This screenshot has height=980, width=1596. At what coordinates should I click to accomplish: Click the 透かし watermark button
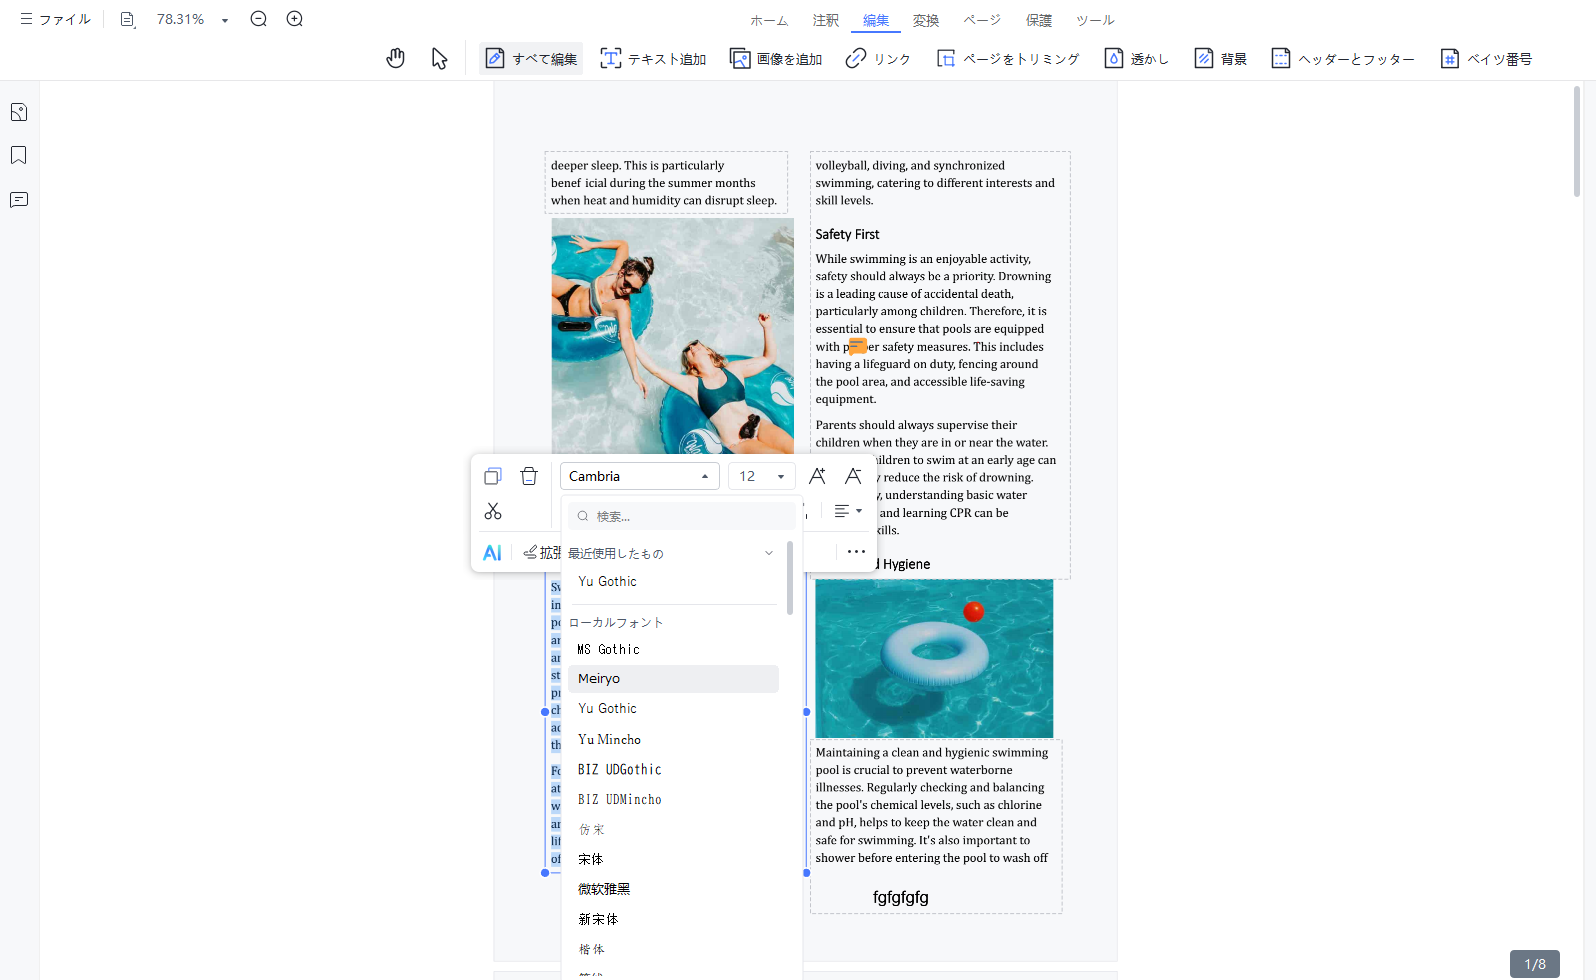coord(1137,59)
